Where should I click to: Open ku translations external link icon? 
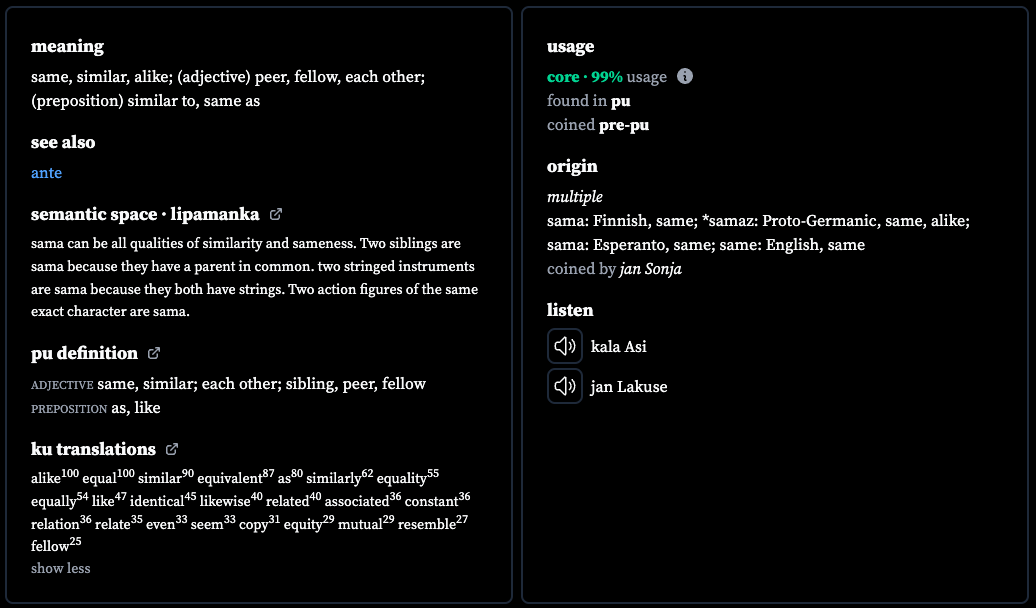pyautogui.click(x=172, y=449)
